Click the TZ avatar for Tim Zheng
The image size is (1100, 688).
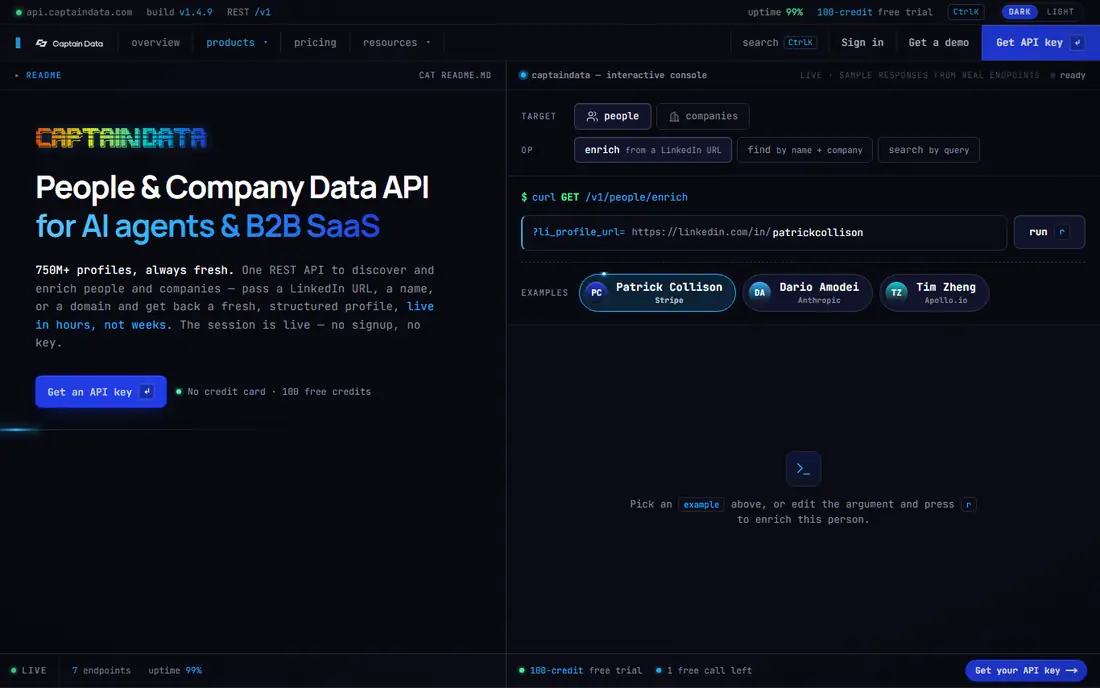click(896, 292)
